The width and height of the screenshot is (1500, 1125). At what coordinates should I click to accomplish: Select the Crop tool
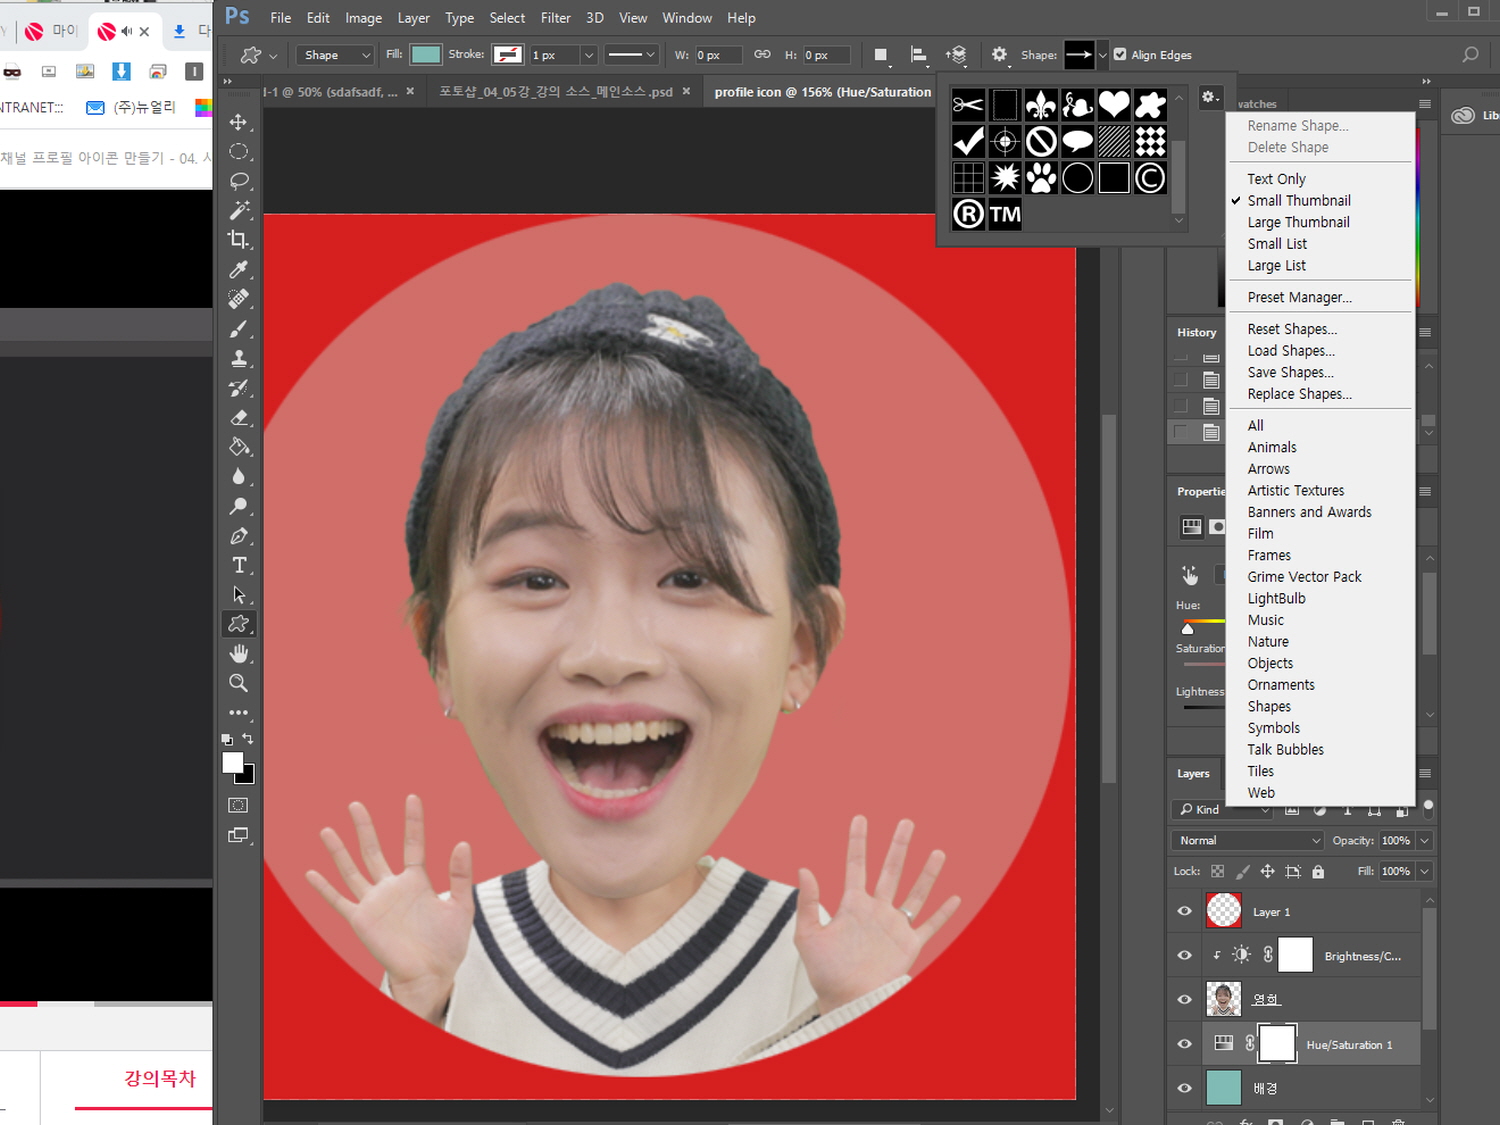pyautogui.click(x=238, y=240)
